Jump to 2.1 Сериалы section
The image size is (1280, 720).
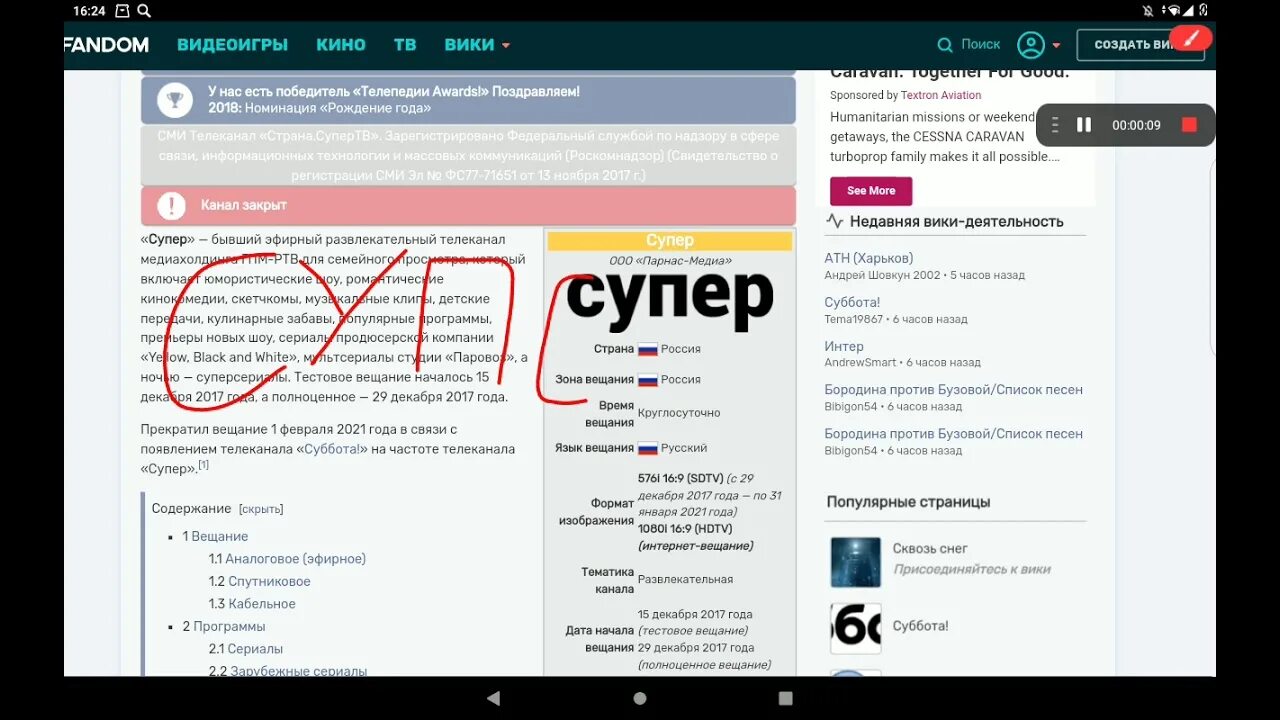point(246,649)
